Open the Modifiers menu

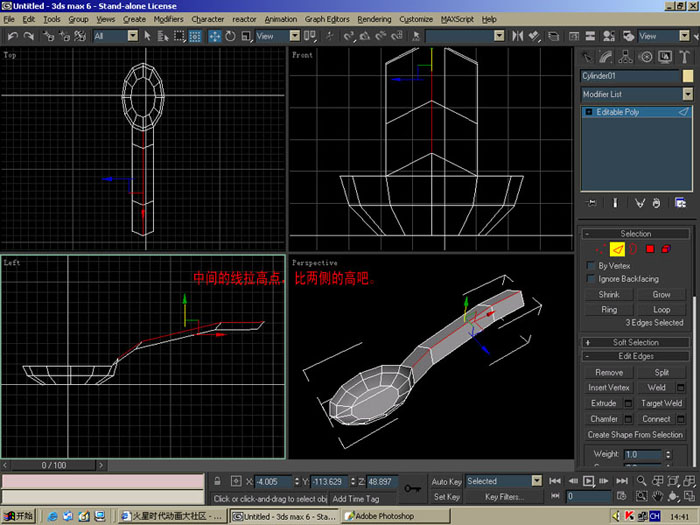pyautogui.click(x=168, y=19)
